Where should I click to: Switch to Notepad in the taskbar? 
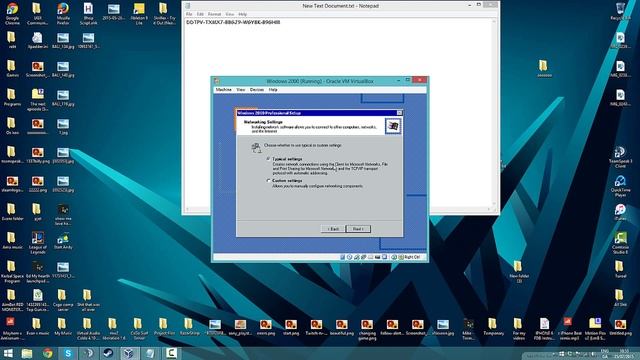tap(150, 353)
